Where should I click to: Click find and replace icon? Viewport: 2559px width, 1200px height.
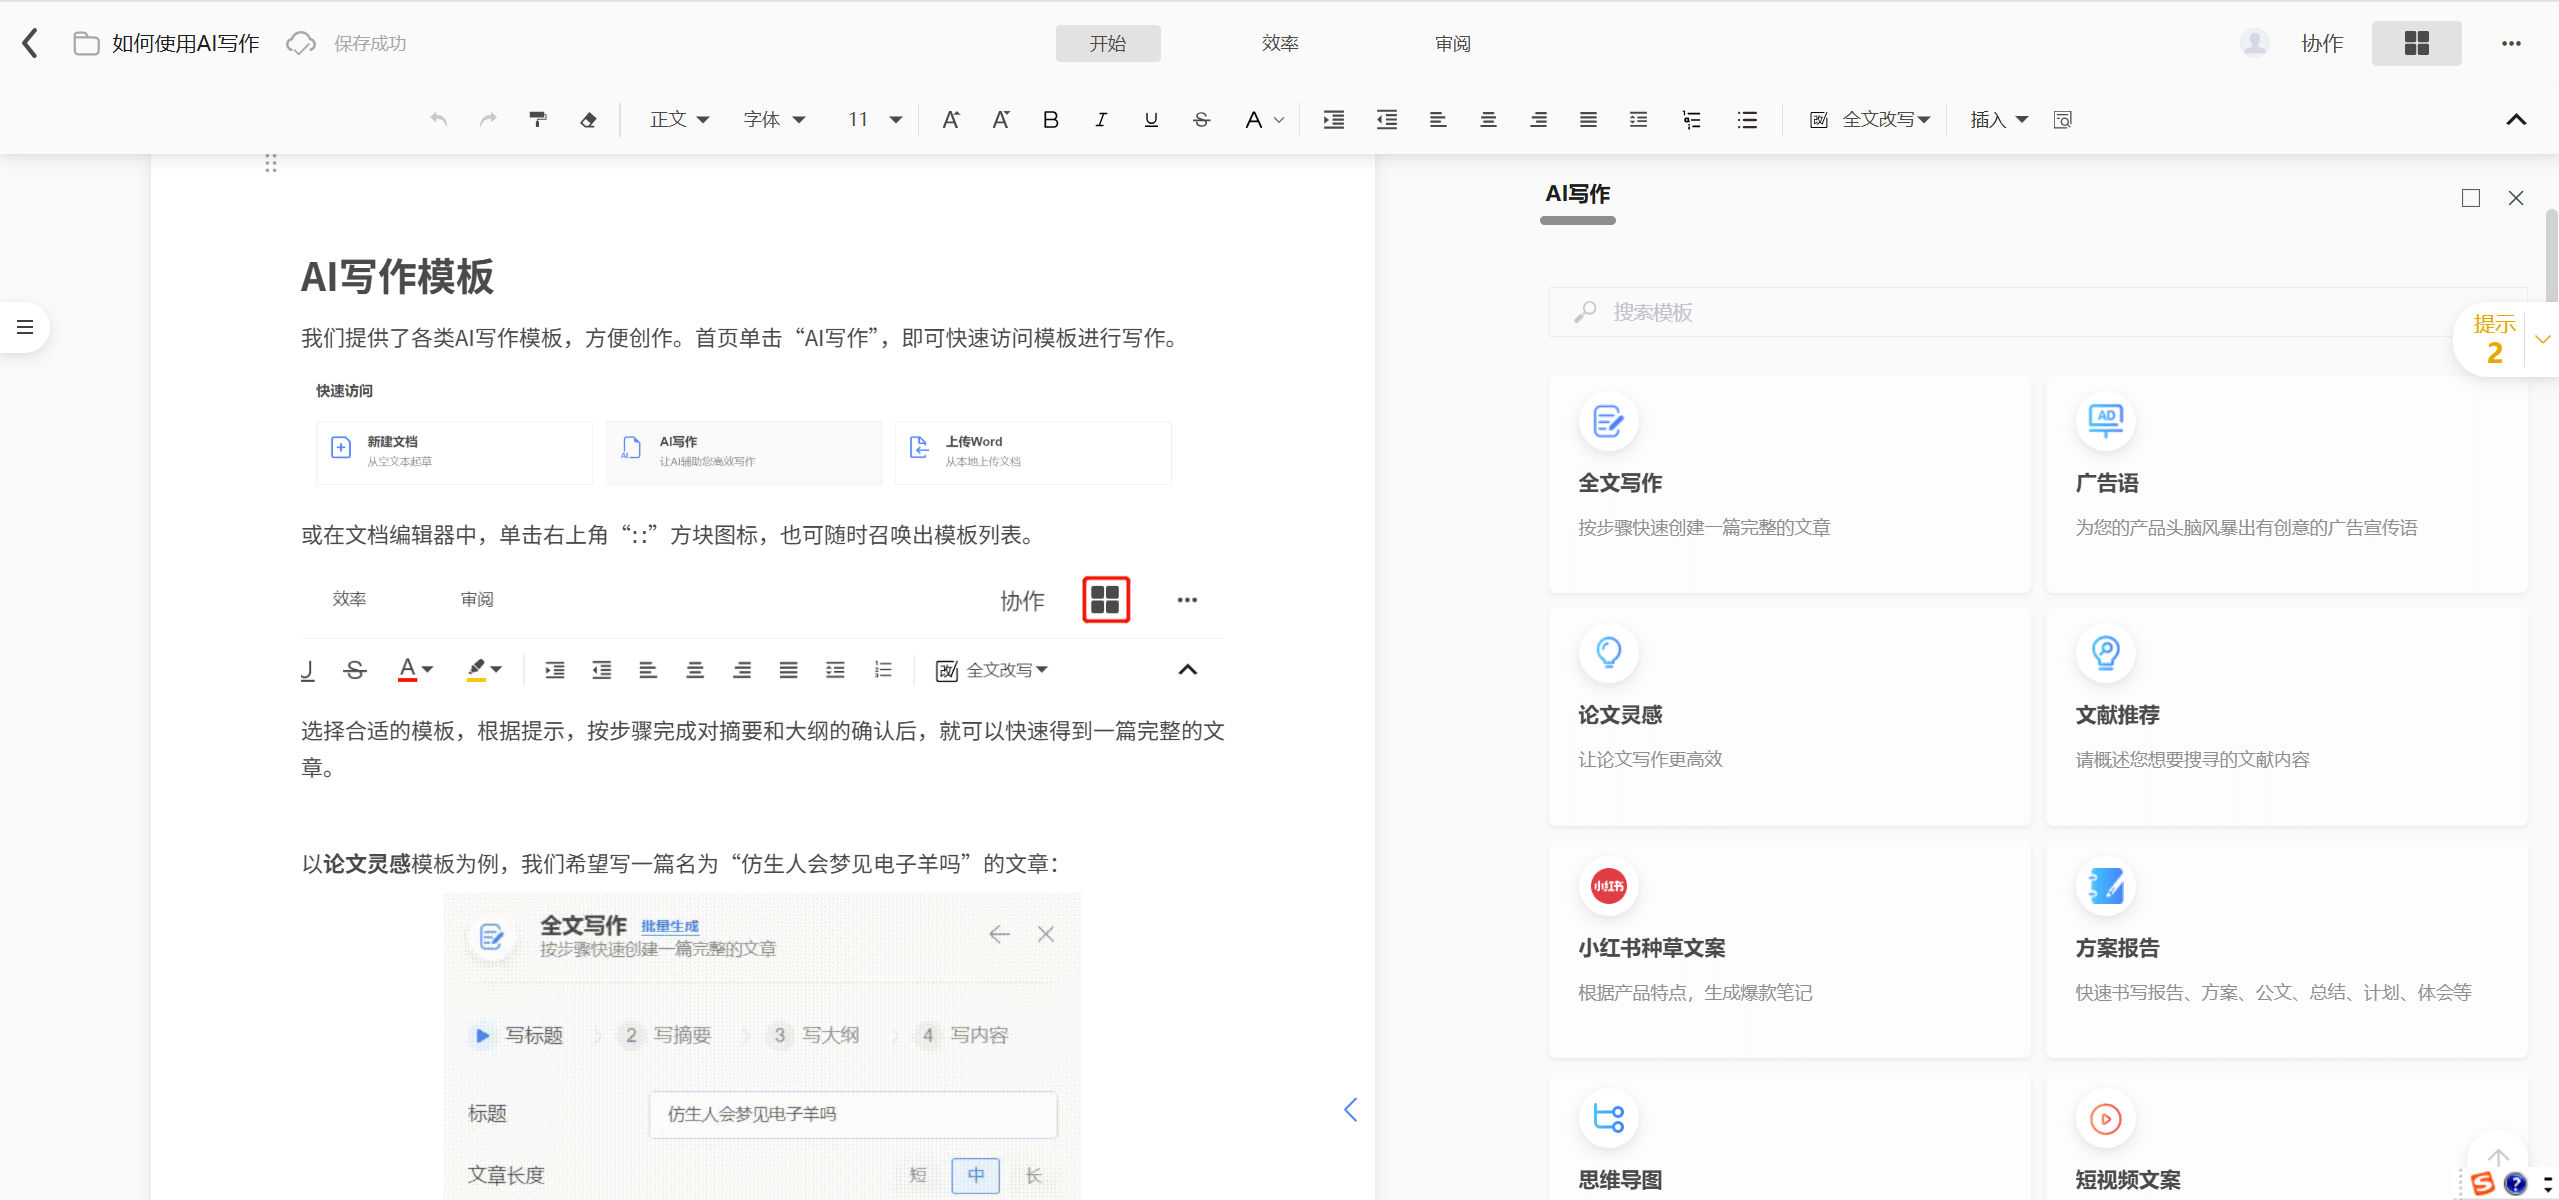[2062, 119]
